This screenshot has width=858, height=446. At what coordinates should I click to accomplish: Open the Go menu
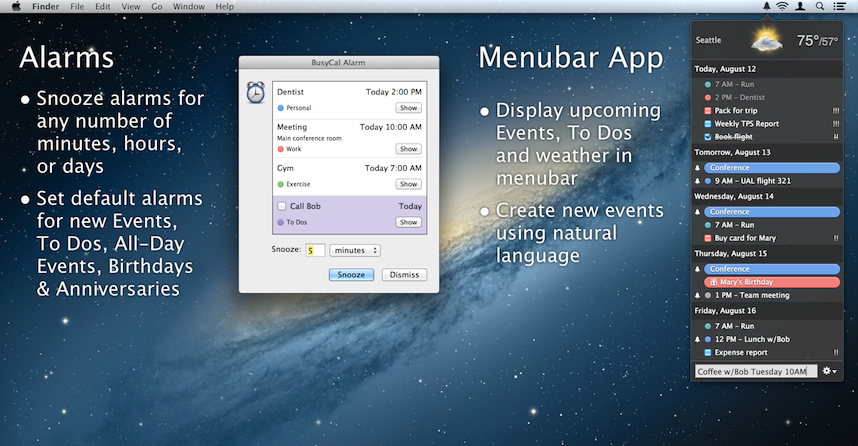tap(157, 7)
